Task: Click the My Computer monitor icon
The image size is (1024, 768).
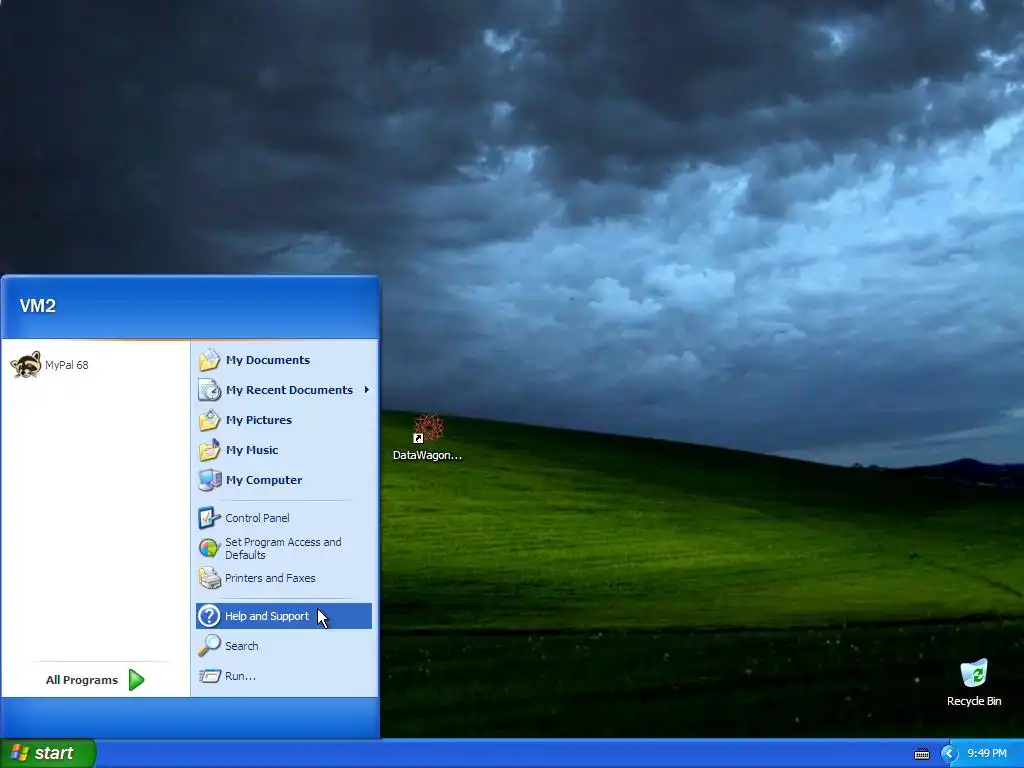Action: pos(209,480)
